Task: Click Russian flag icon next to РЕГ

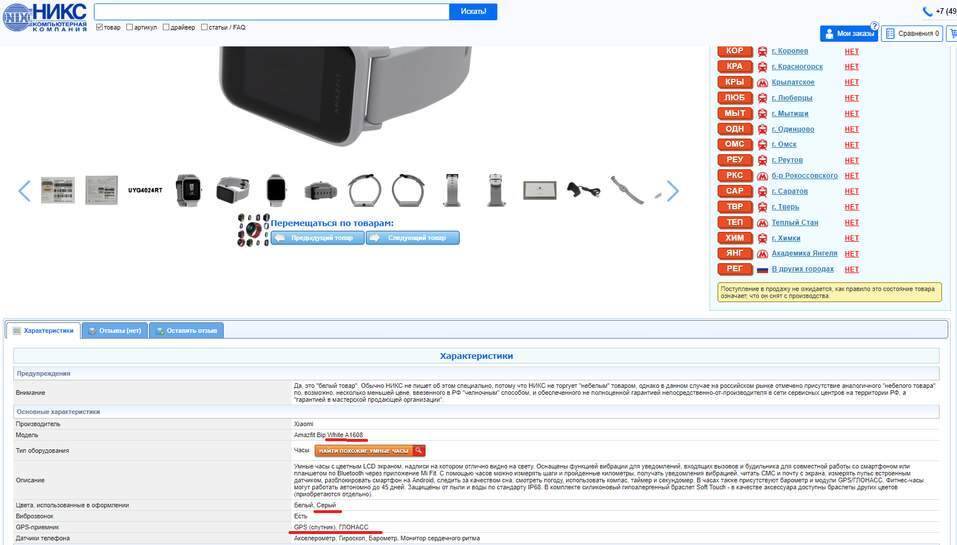Action: click(762, 269)
